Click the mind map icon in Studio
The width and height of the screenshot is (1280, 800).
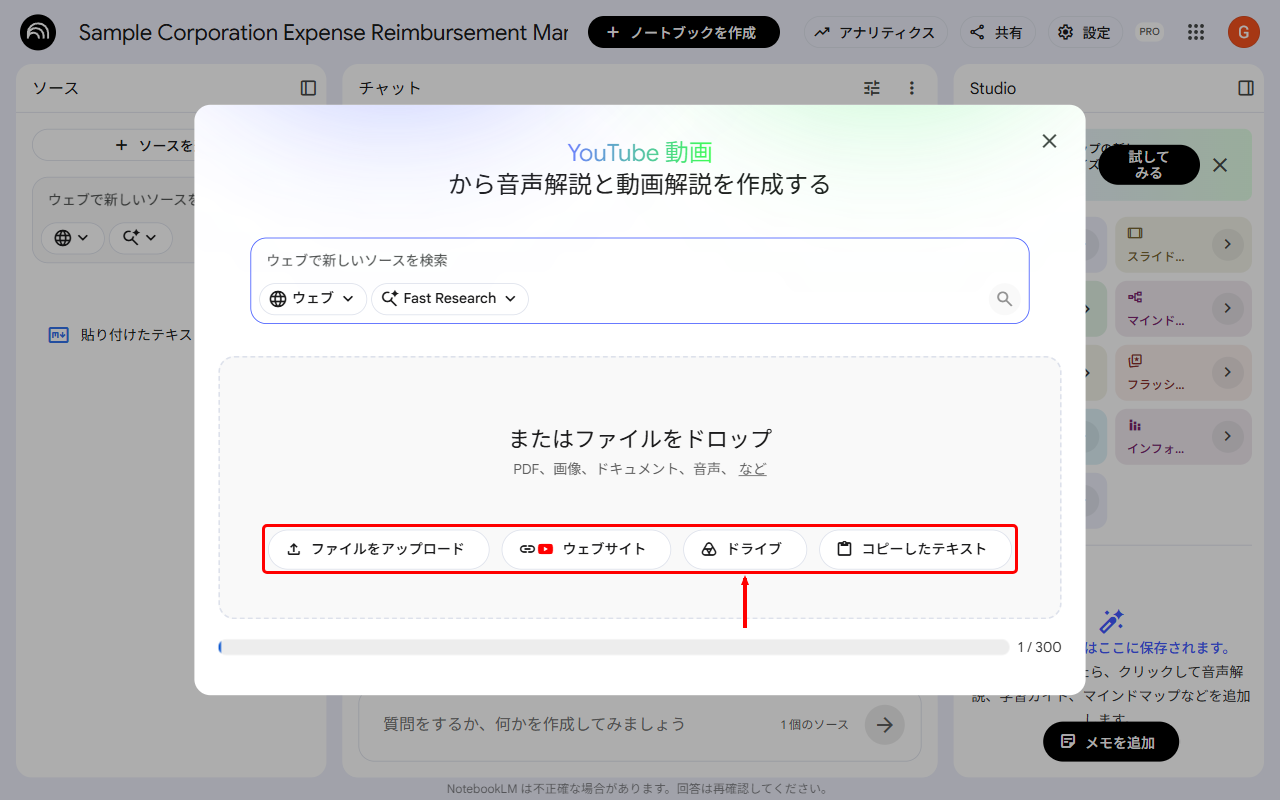(1135, 297)
